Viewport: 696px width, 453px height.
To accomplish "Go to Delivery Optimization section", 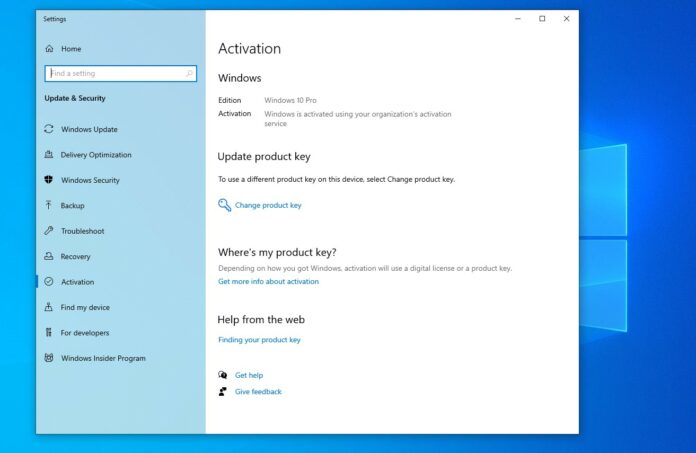I will point(96,155).
